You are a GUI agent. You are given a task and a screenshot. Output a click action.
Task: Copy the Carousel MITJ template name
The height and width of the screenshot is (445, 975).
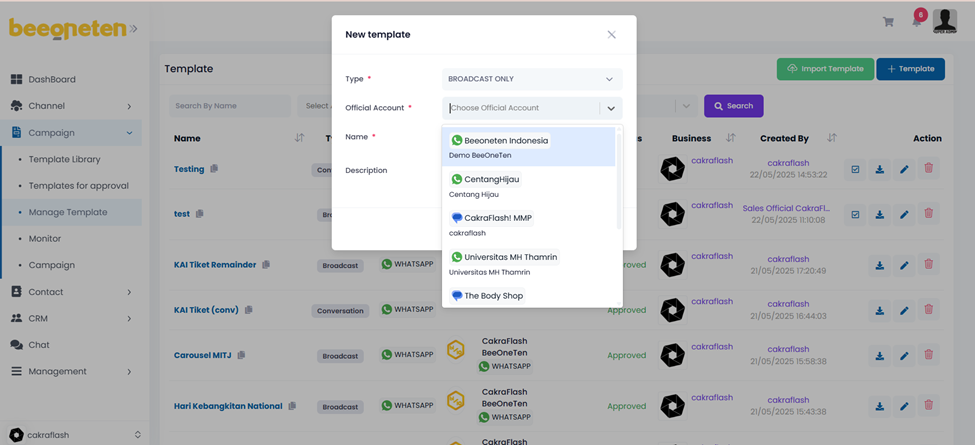[x=242, y=355]
